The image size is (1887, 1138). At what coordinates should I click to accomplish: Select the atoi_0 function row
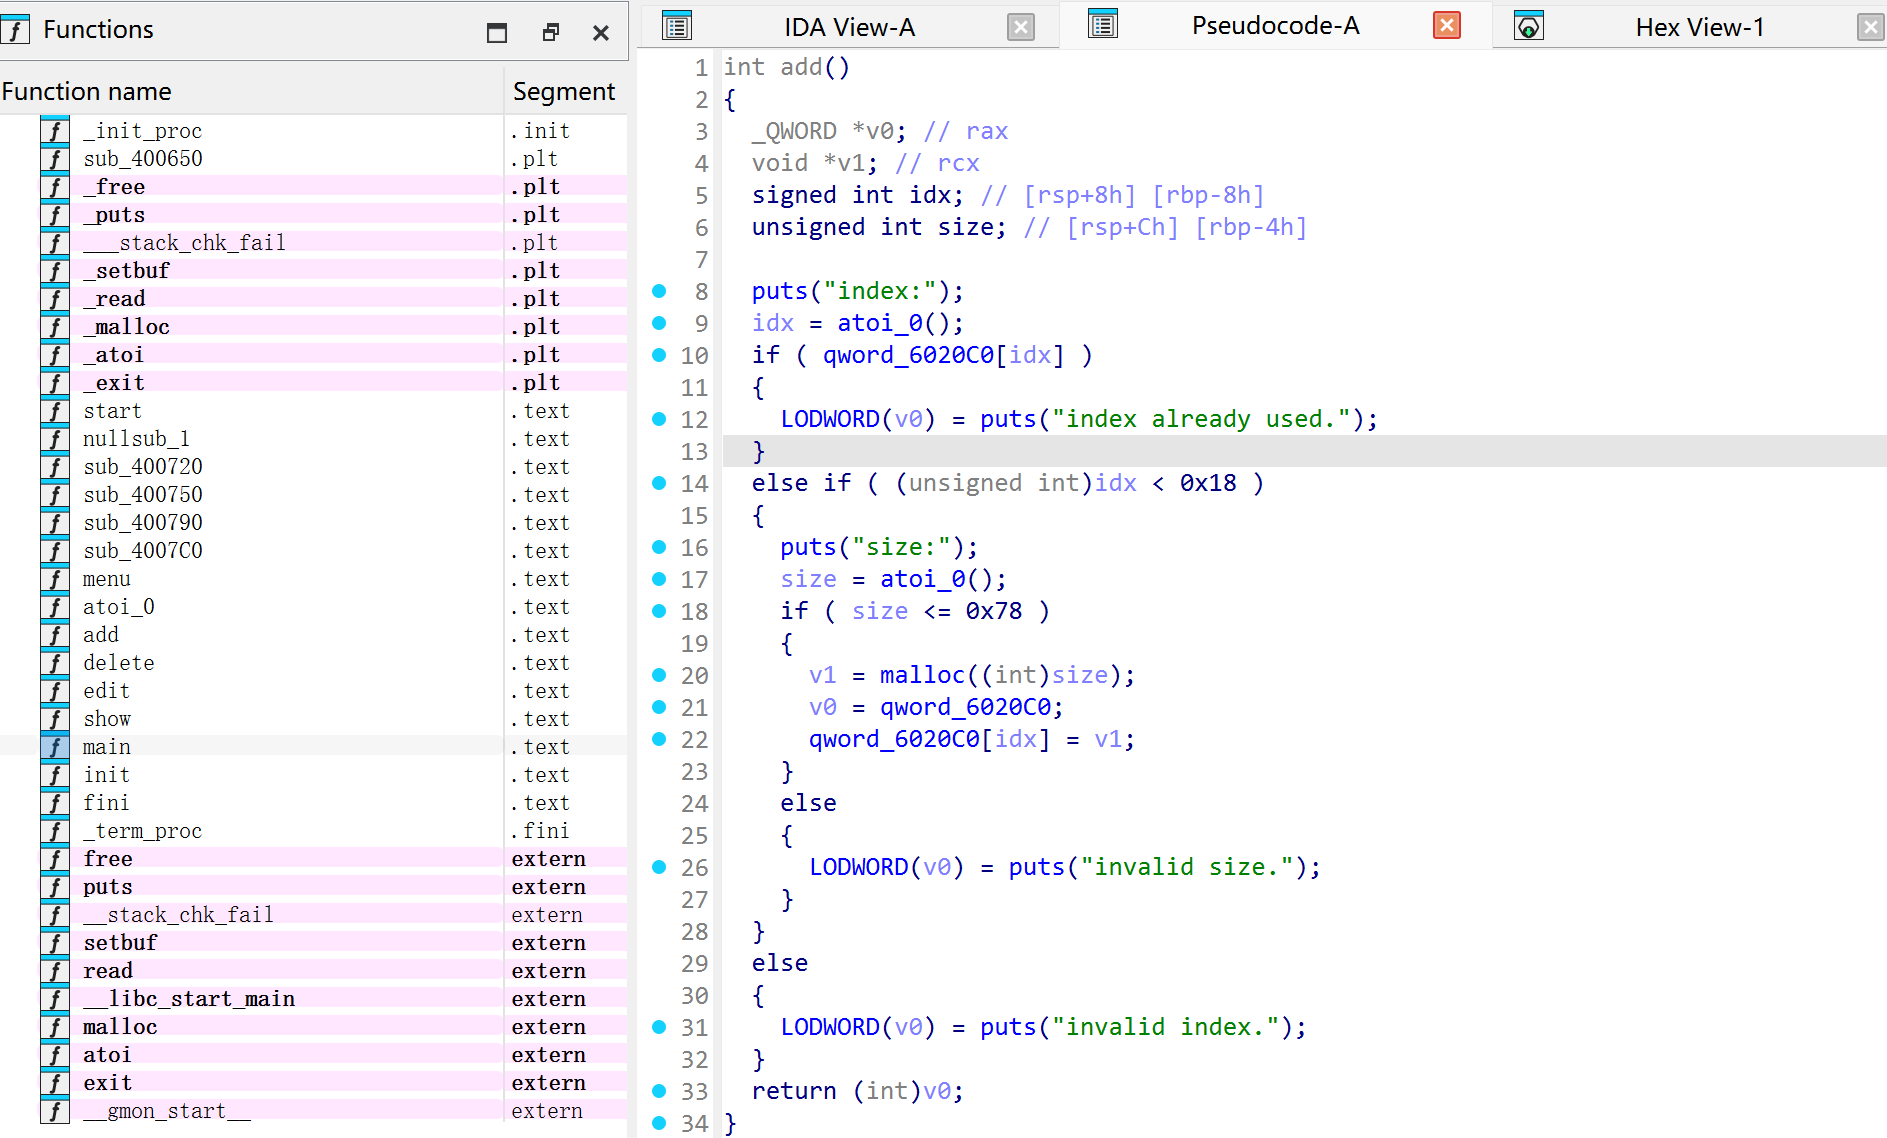(x=314, y=607)
